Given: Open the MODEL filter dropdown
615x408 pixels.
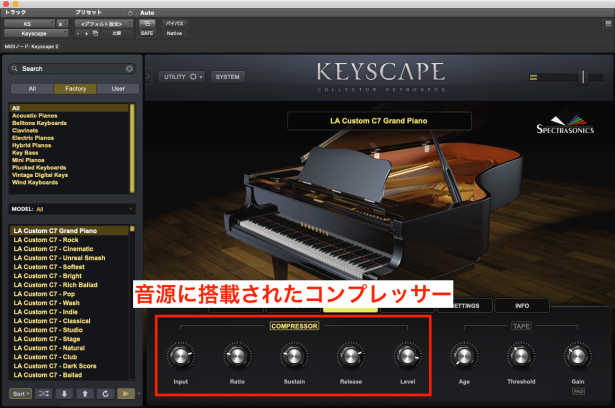Looking at the screenshot, I should click(x=72, y=209).
